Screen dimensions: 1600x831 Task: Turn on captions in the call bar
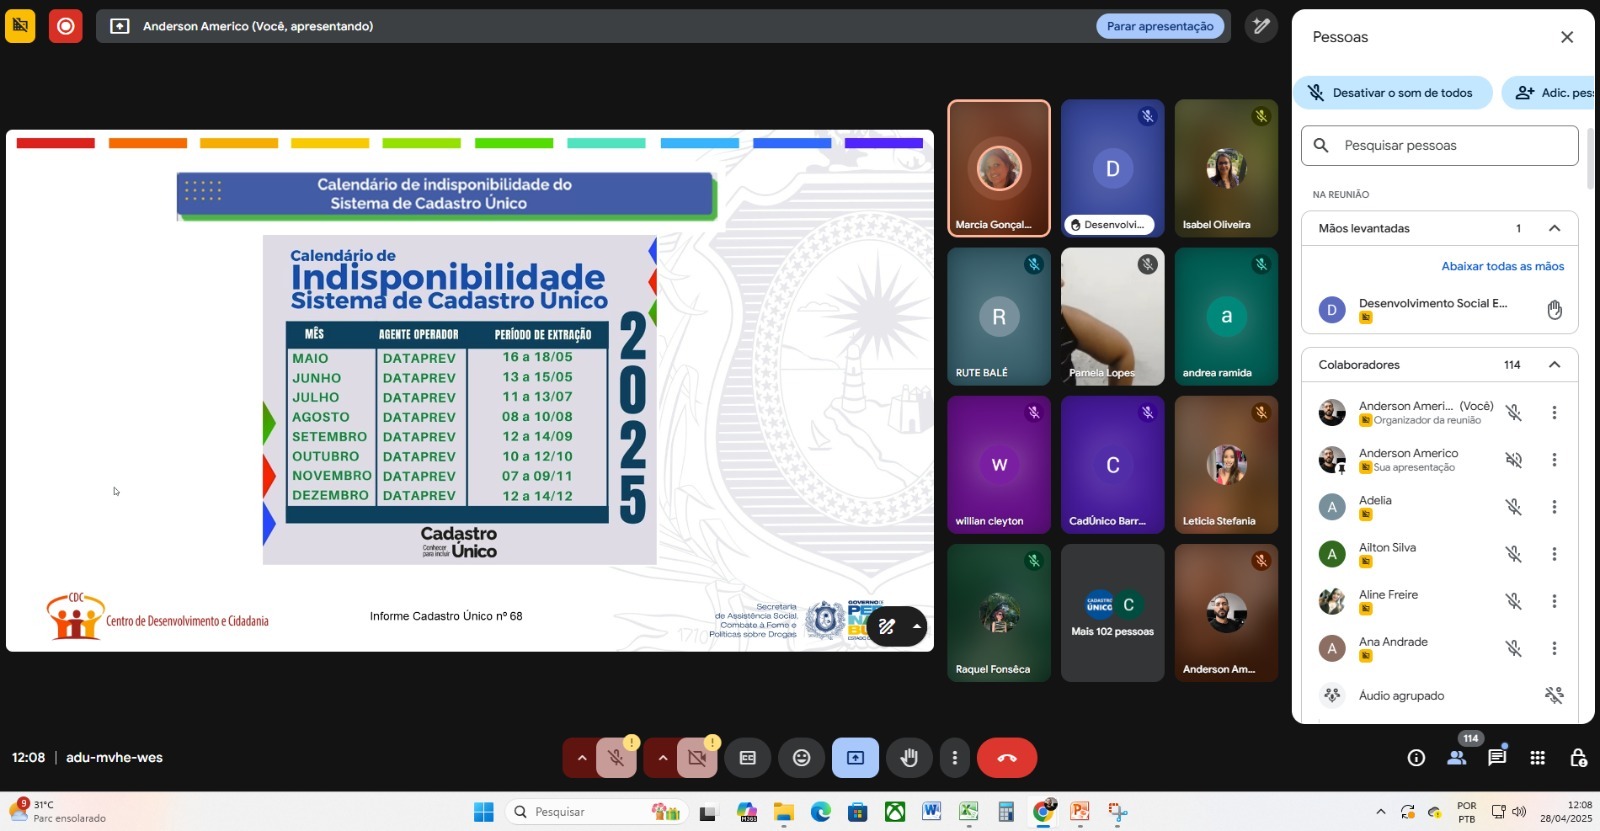[x=747, y=758]
